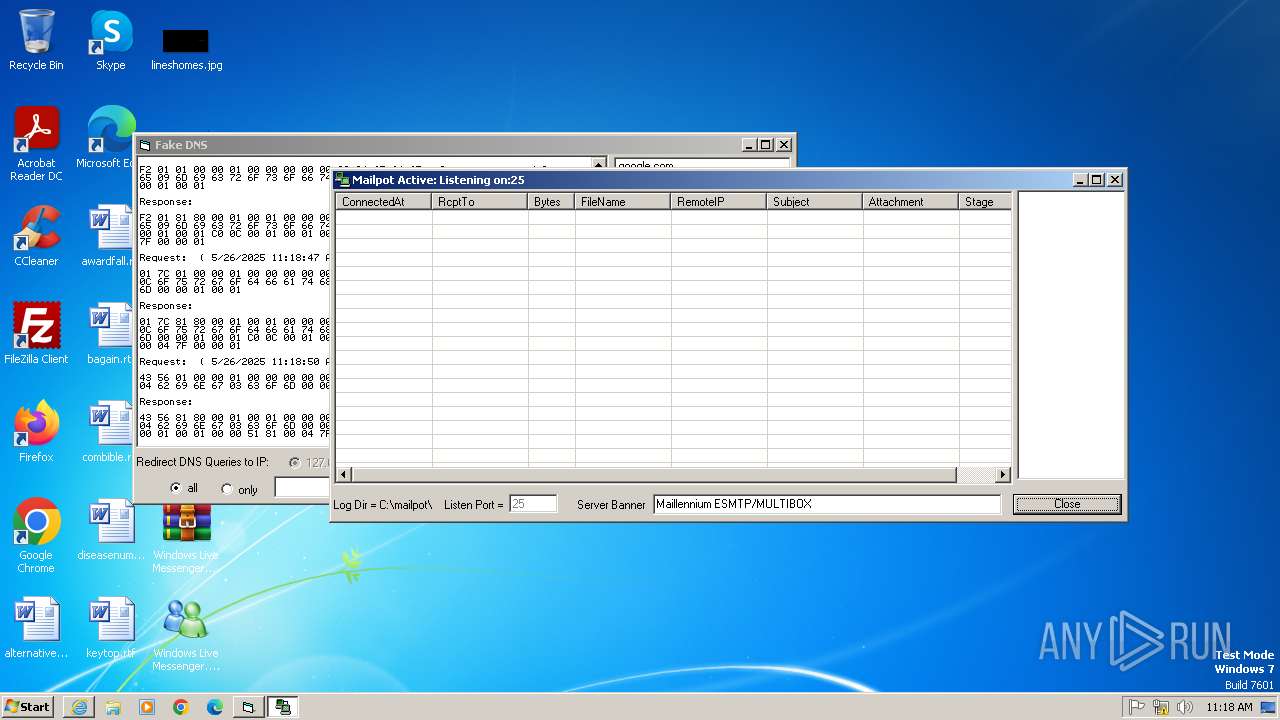This screenshot has height=720, width=1280.
Task: Open File Explorer from the taskbar
Action: click(113, 707)
